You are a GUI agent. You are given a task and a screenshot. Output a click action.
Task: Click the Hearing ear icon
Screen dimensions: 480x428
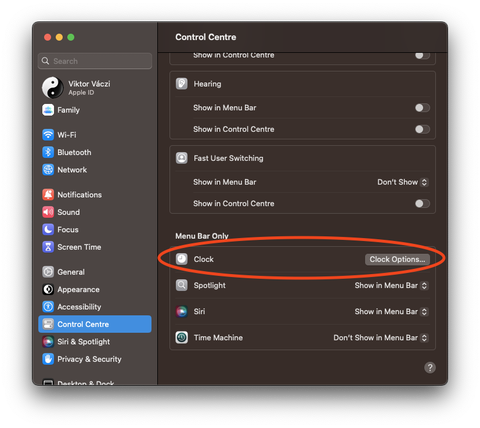point(182,84)
